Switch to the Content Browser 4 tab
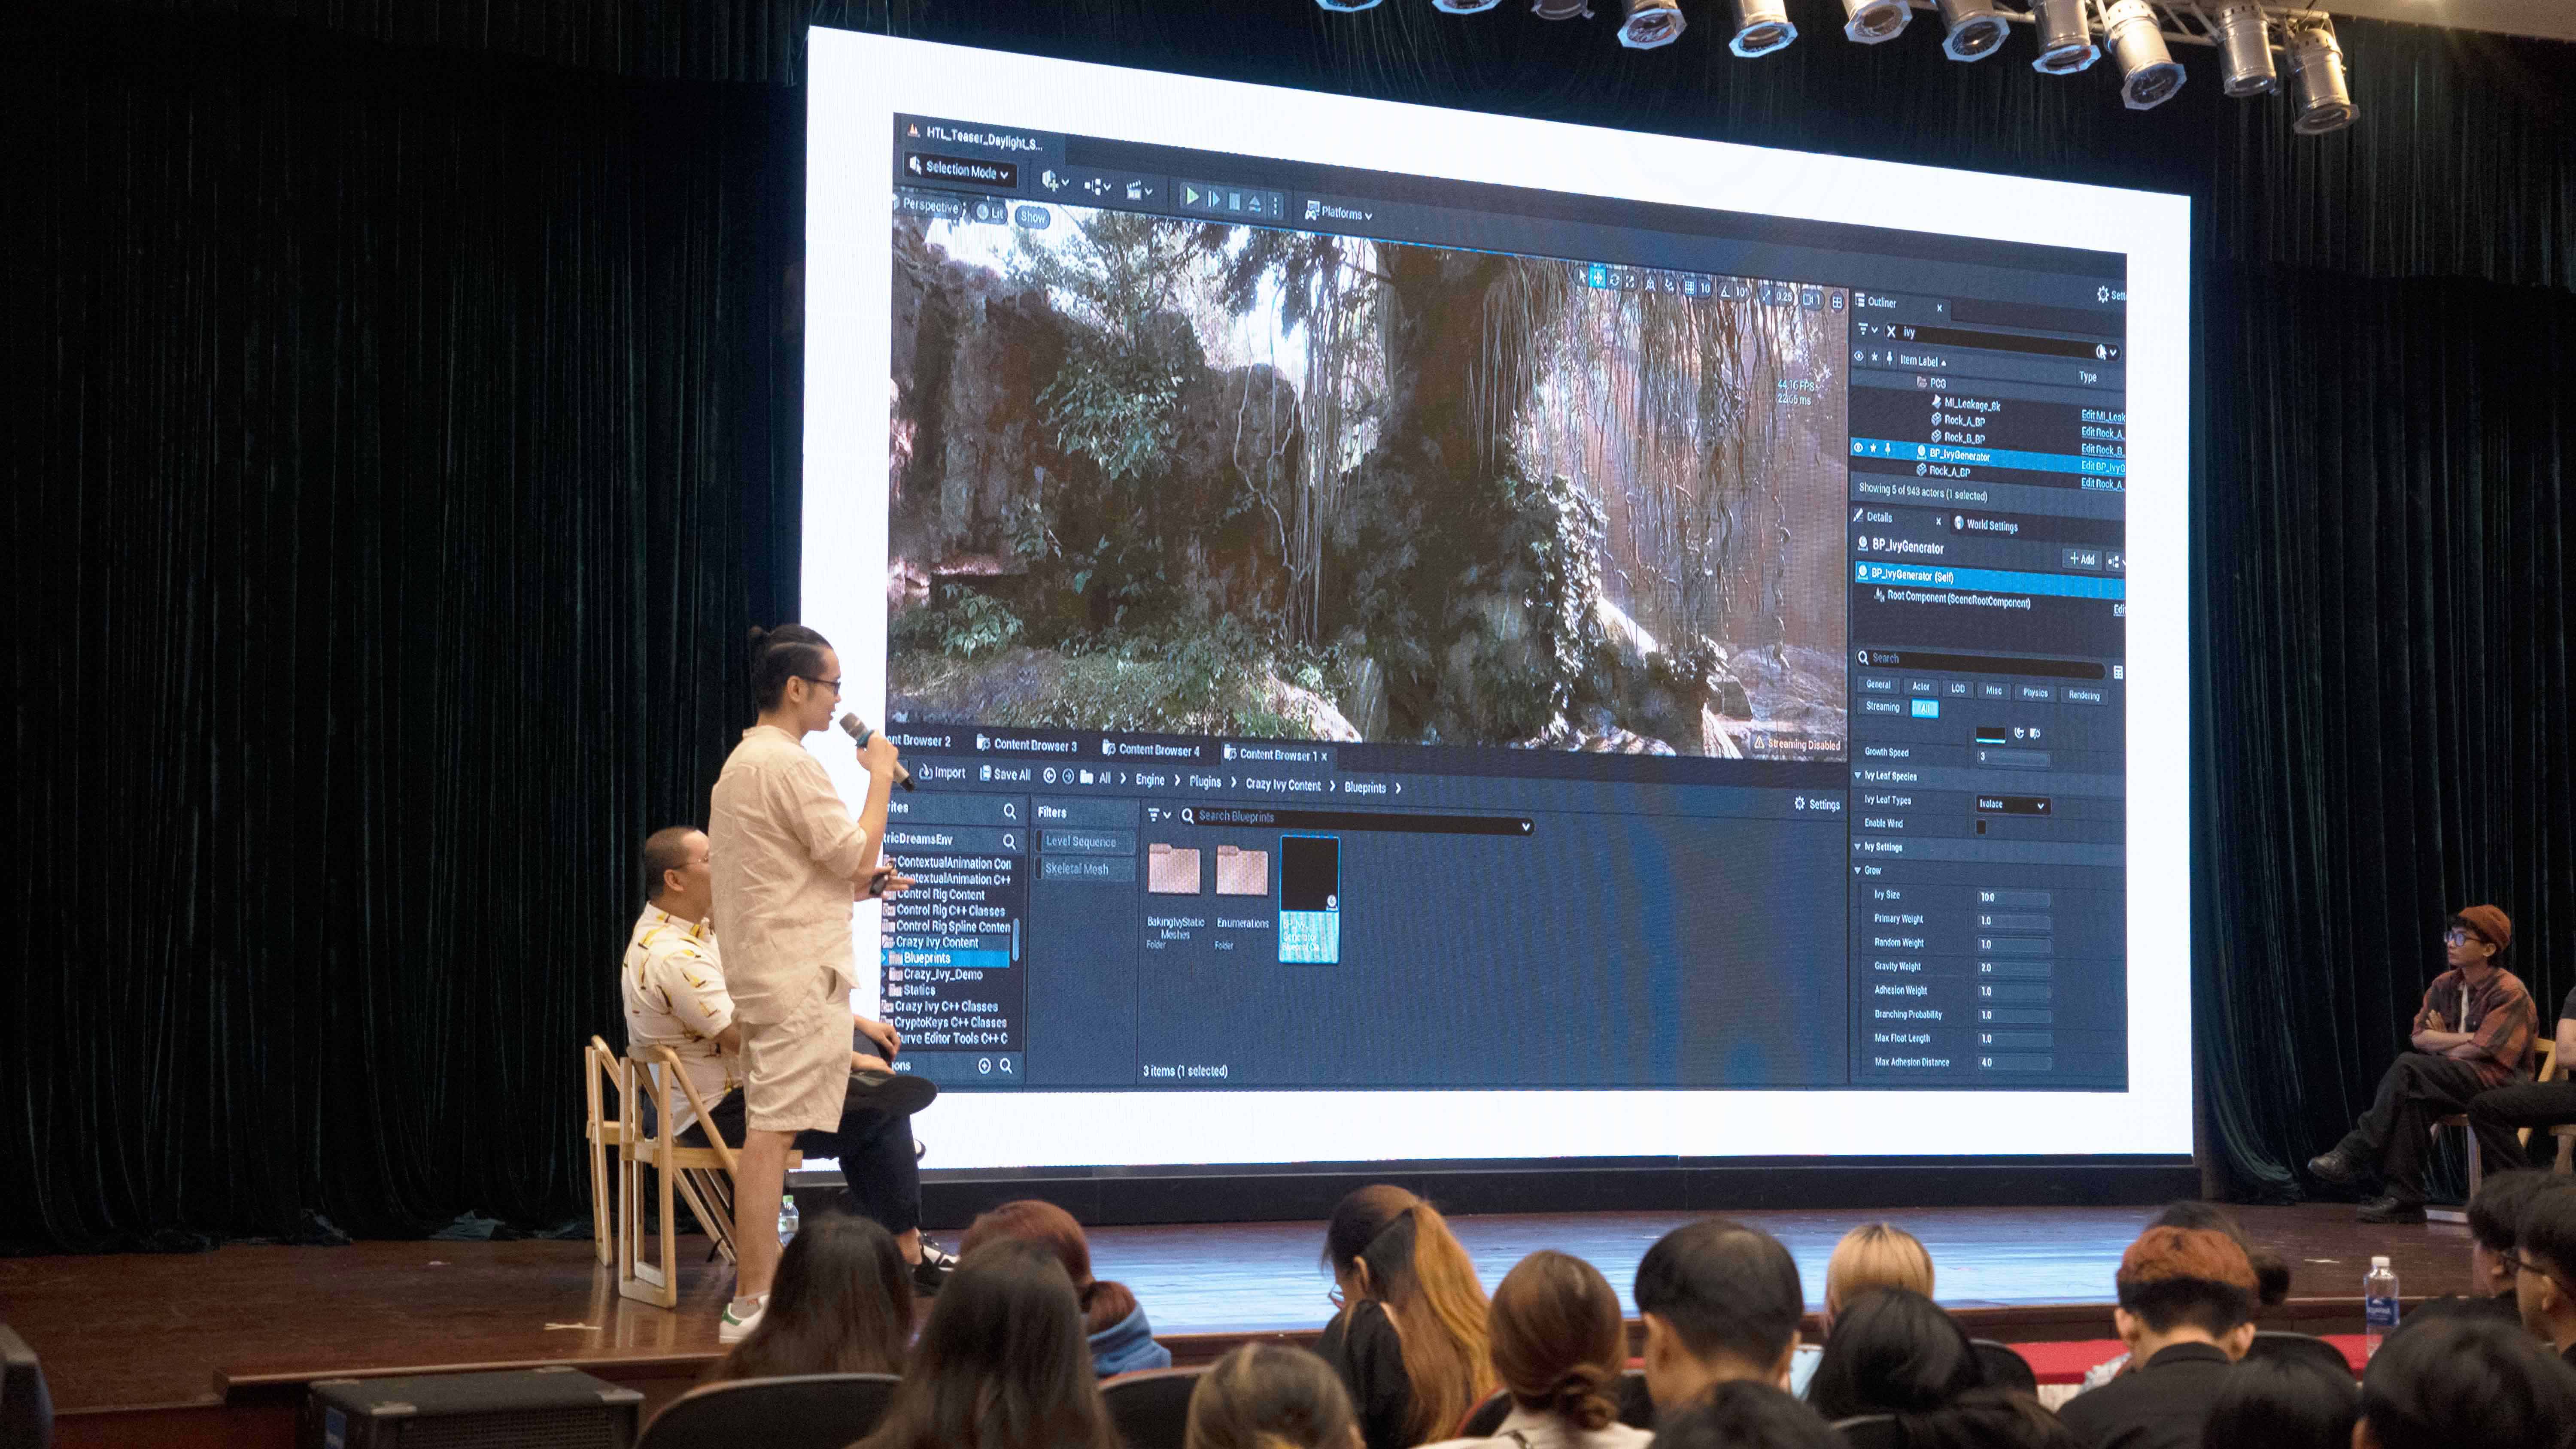 pos(1151,749)
